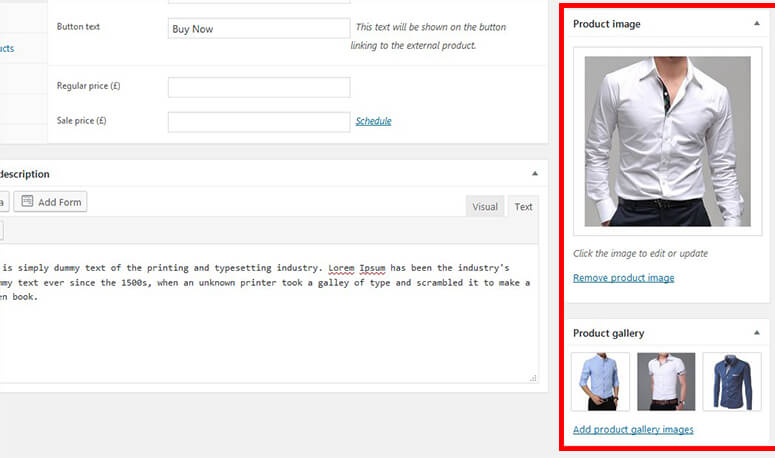Click the 'Regular price (£)' label
Viewport: 775px width, 458px height.
88,85
